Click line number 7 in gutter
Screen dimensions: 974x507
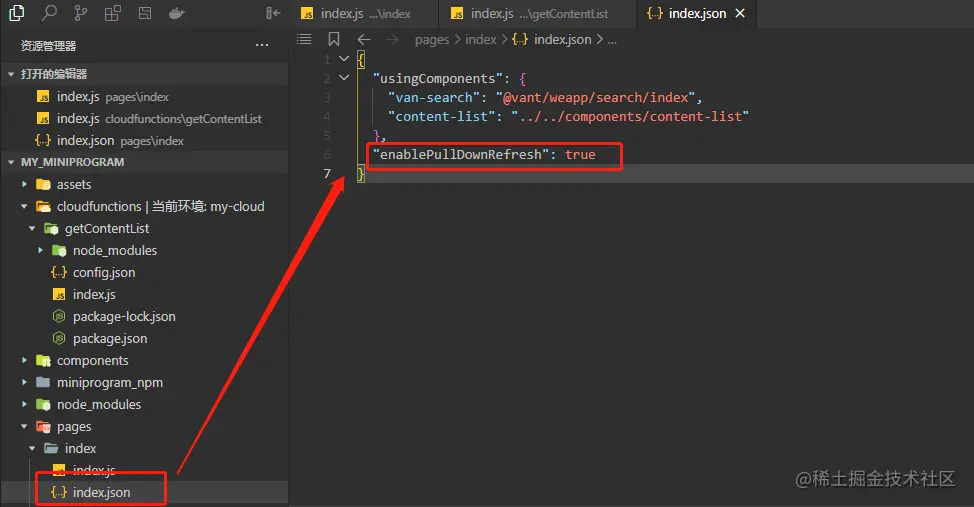tap(327, 173)
